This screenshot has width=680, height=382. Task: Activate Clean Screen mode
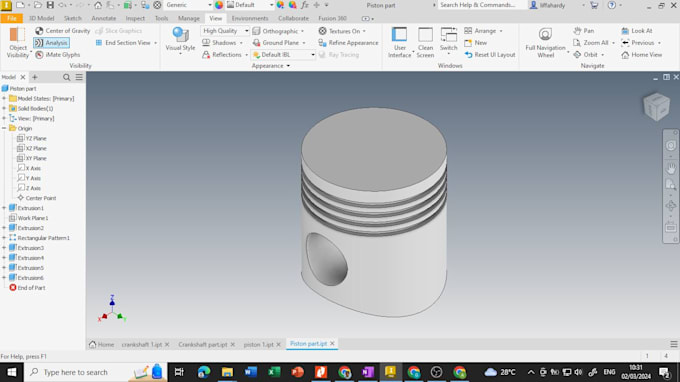(425, 42)
